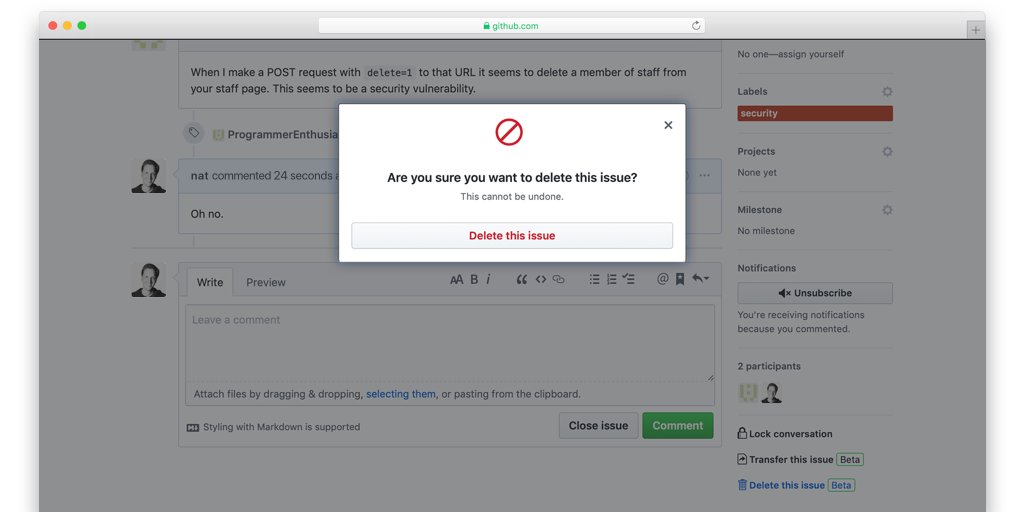Add a task list
Screen dimensions: 1024x512
click(629, 280)
